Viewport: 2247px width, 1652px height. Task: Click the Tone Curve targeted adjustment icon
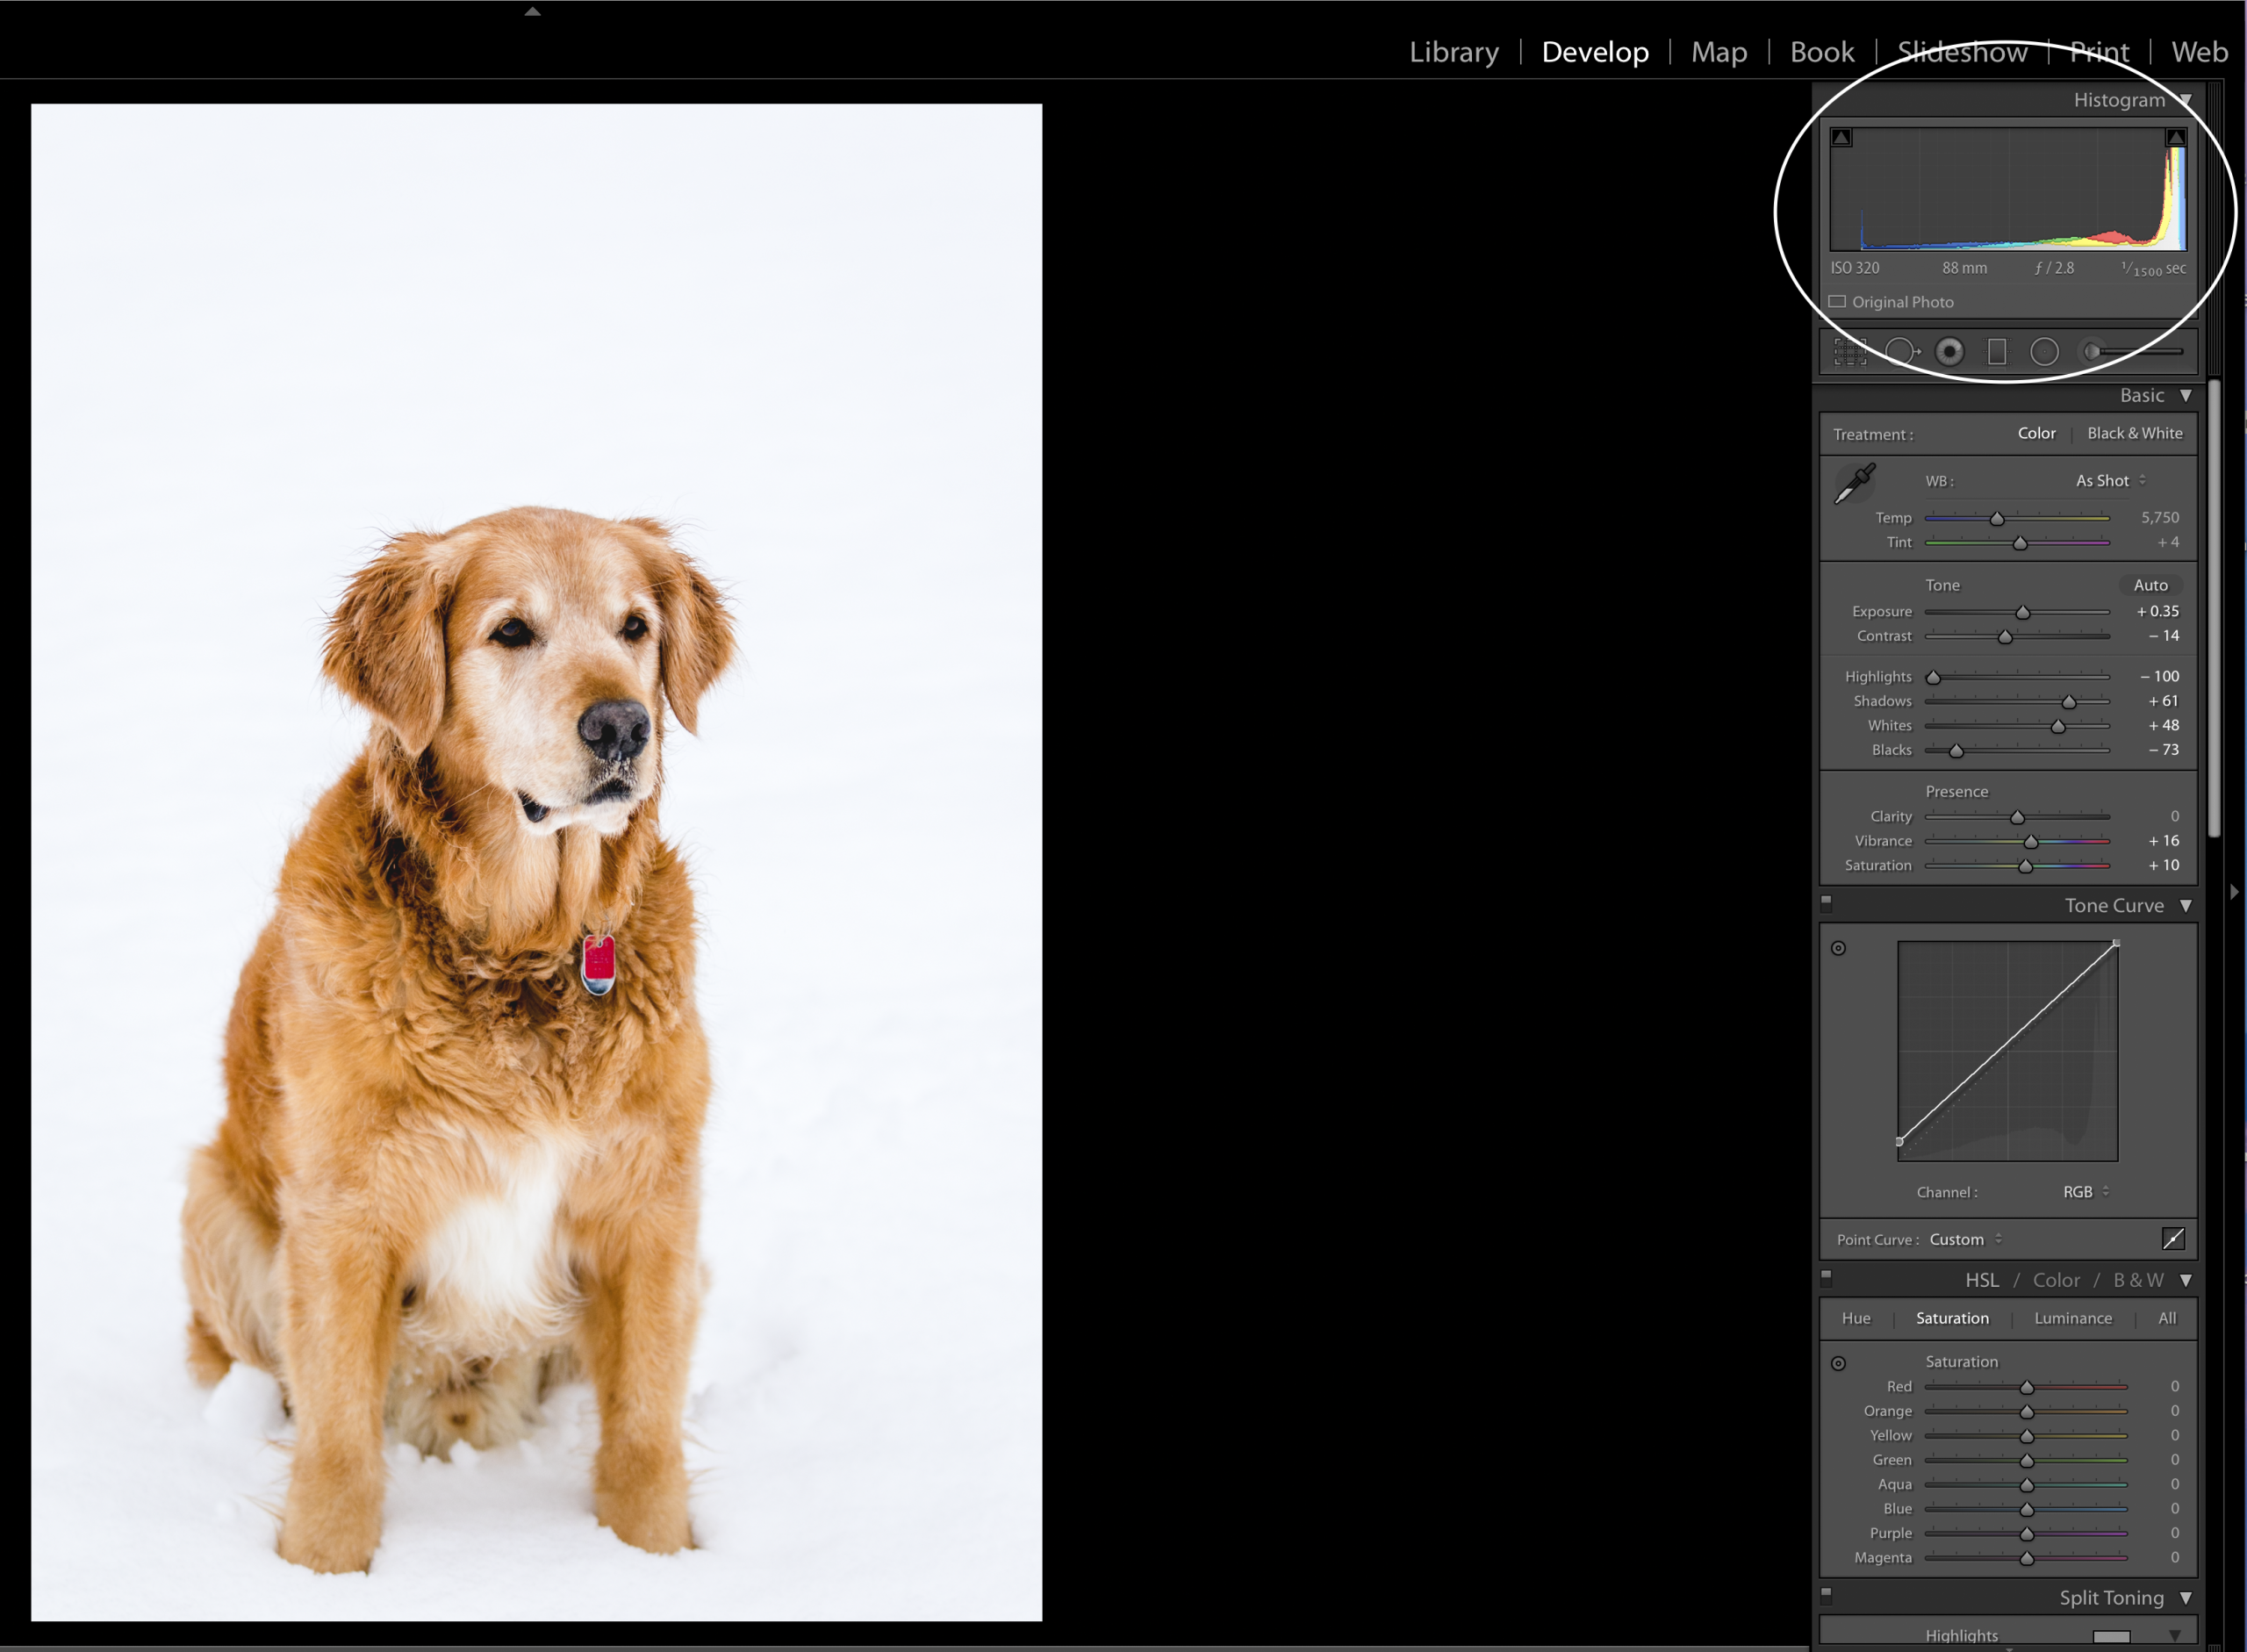1838,948
